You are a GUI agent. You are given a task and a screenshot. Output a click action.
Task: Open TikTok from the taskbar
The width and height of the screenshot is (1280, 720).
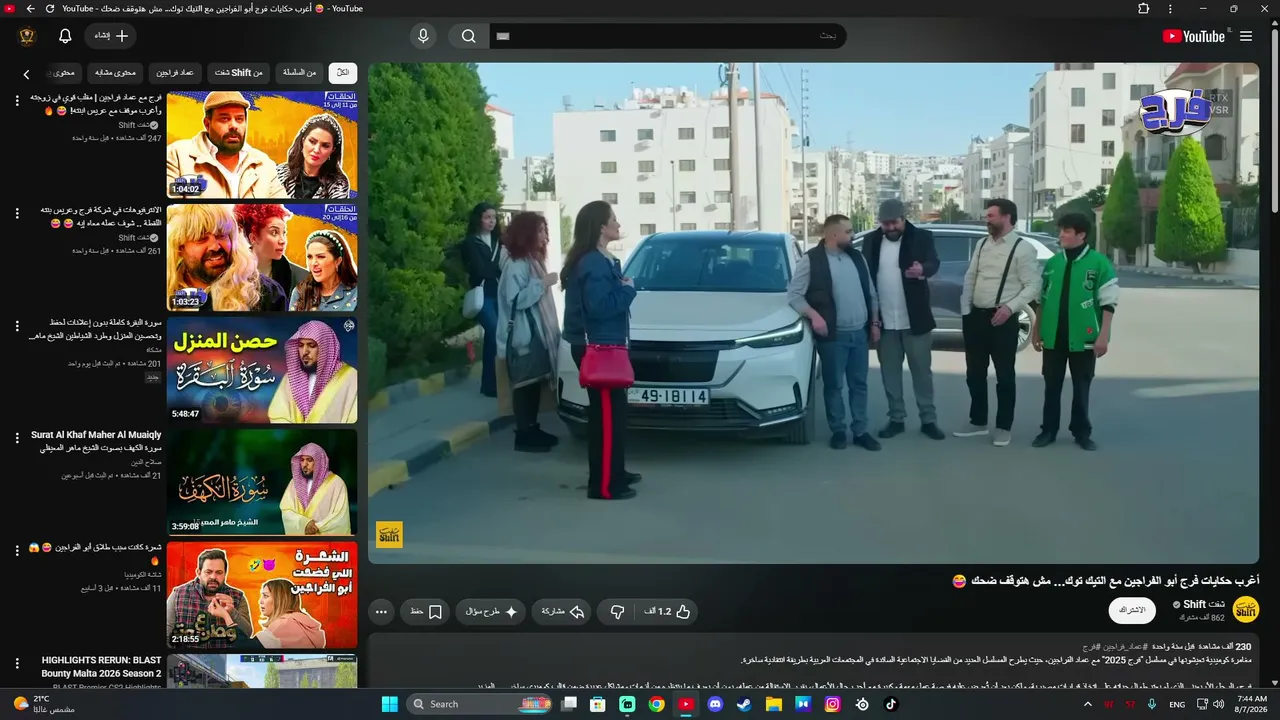pos(891,704)
